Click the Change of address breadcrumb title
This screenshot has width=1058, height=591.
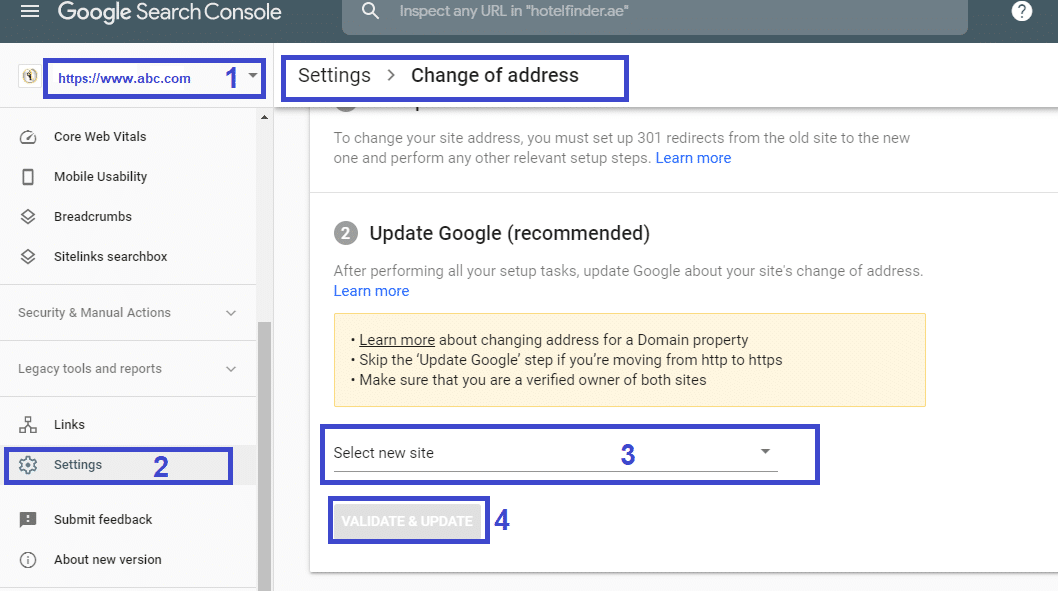tap(495, 76)
